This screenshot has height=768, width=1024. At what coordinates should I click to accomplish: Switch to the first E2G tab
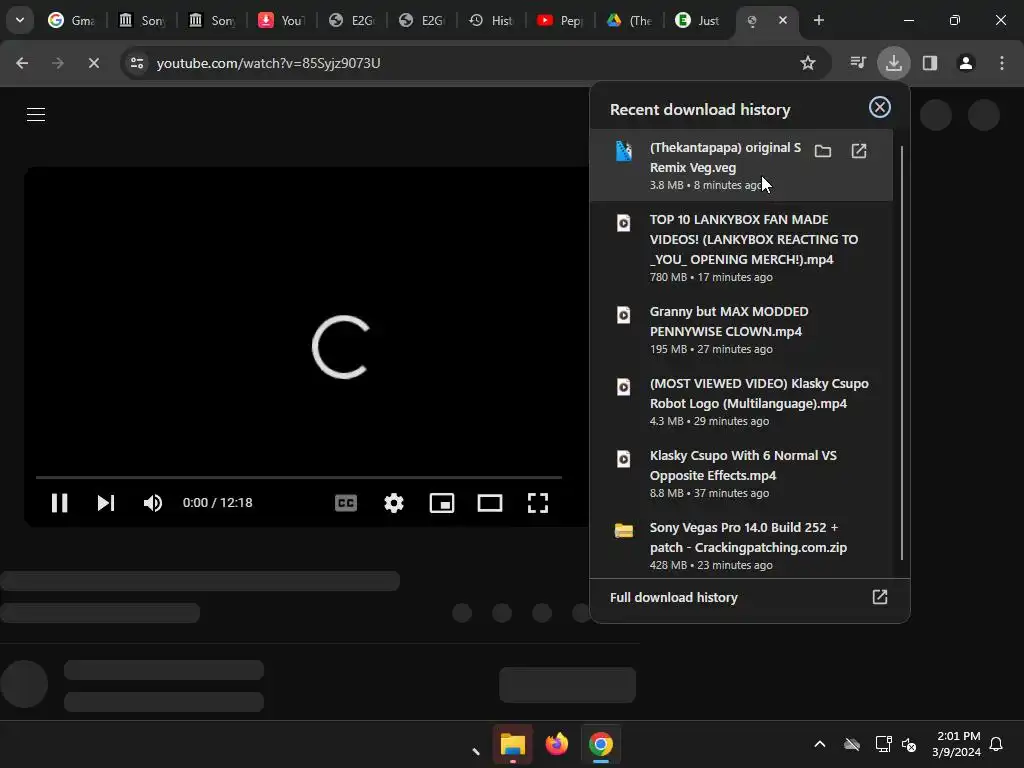pyautogui.click(x=351, y=20)
